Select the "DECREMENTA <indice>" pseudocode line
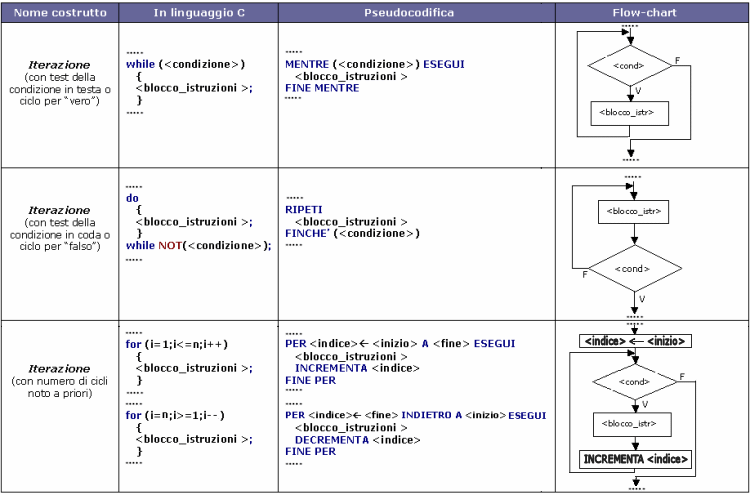This screenshot has width=750, height=495. pos(358,440)
